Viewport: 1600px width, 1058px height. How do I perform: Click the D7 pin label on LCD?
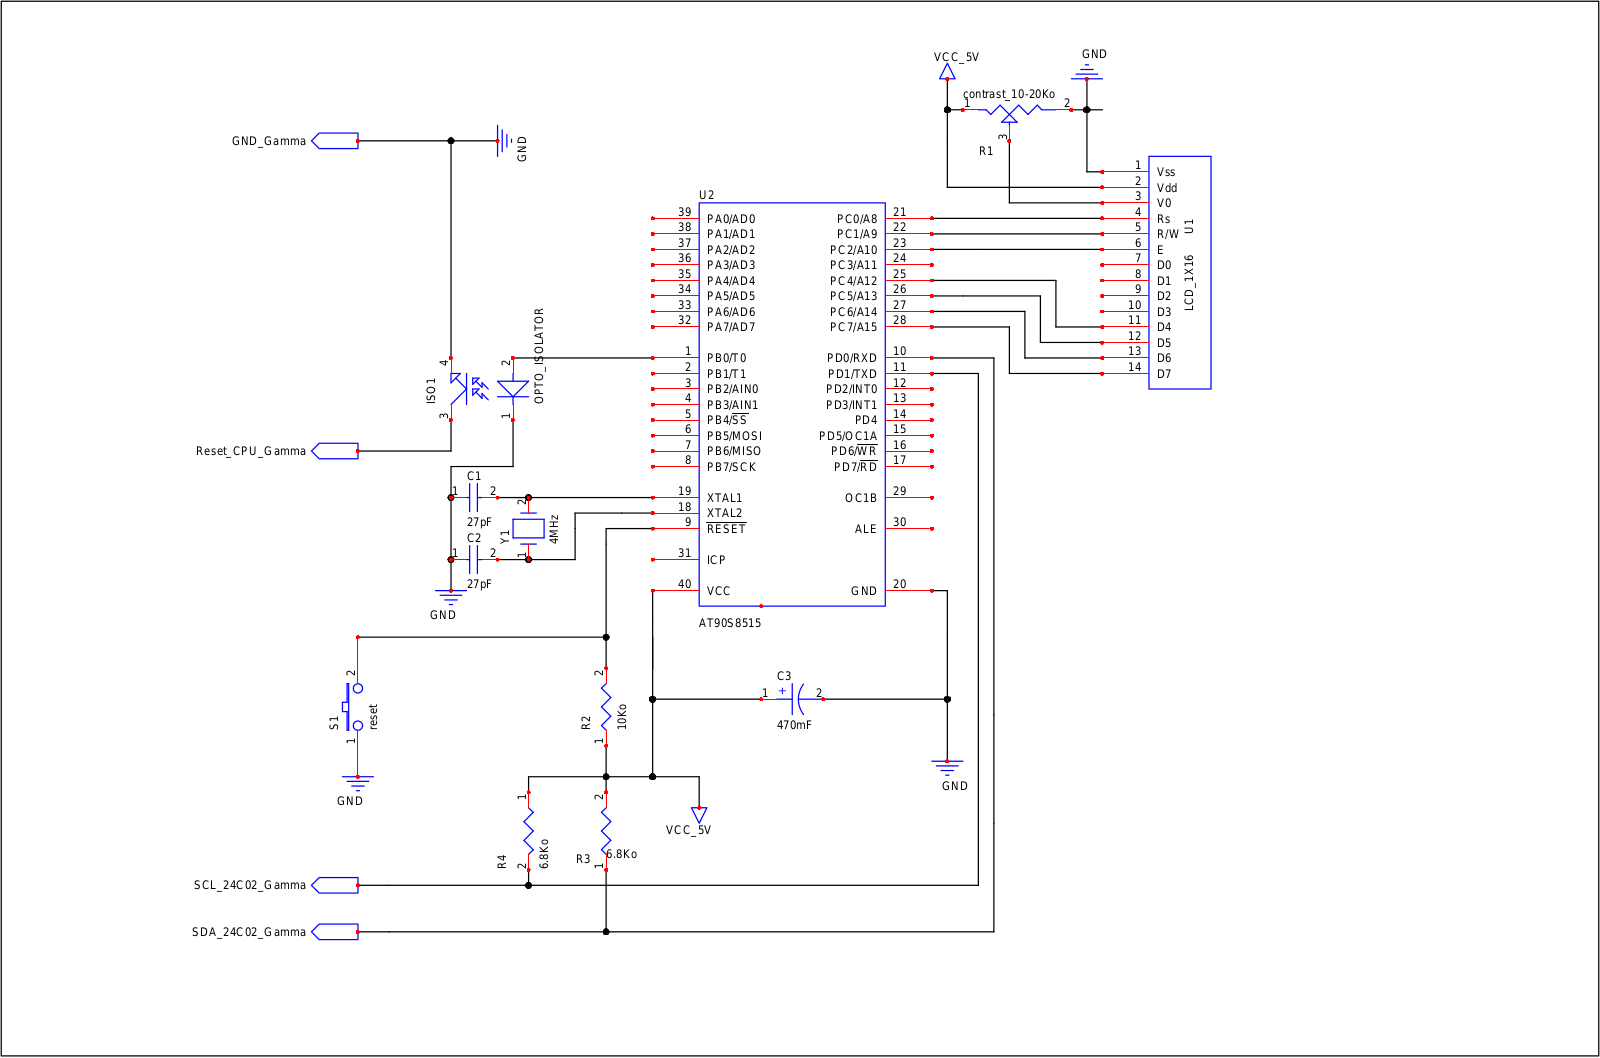[x=1164, y=374]
